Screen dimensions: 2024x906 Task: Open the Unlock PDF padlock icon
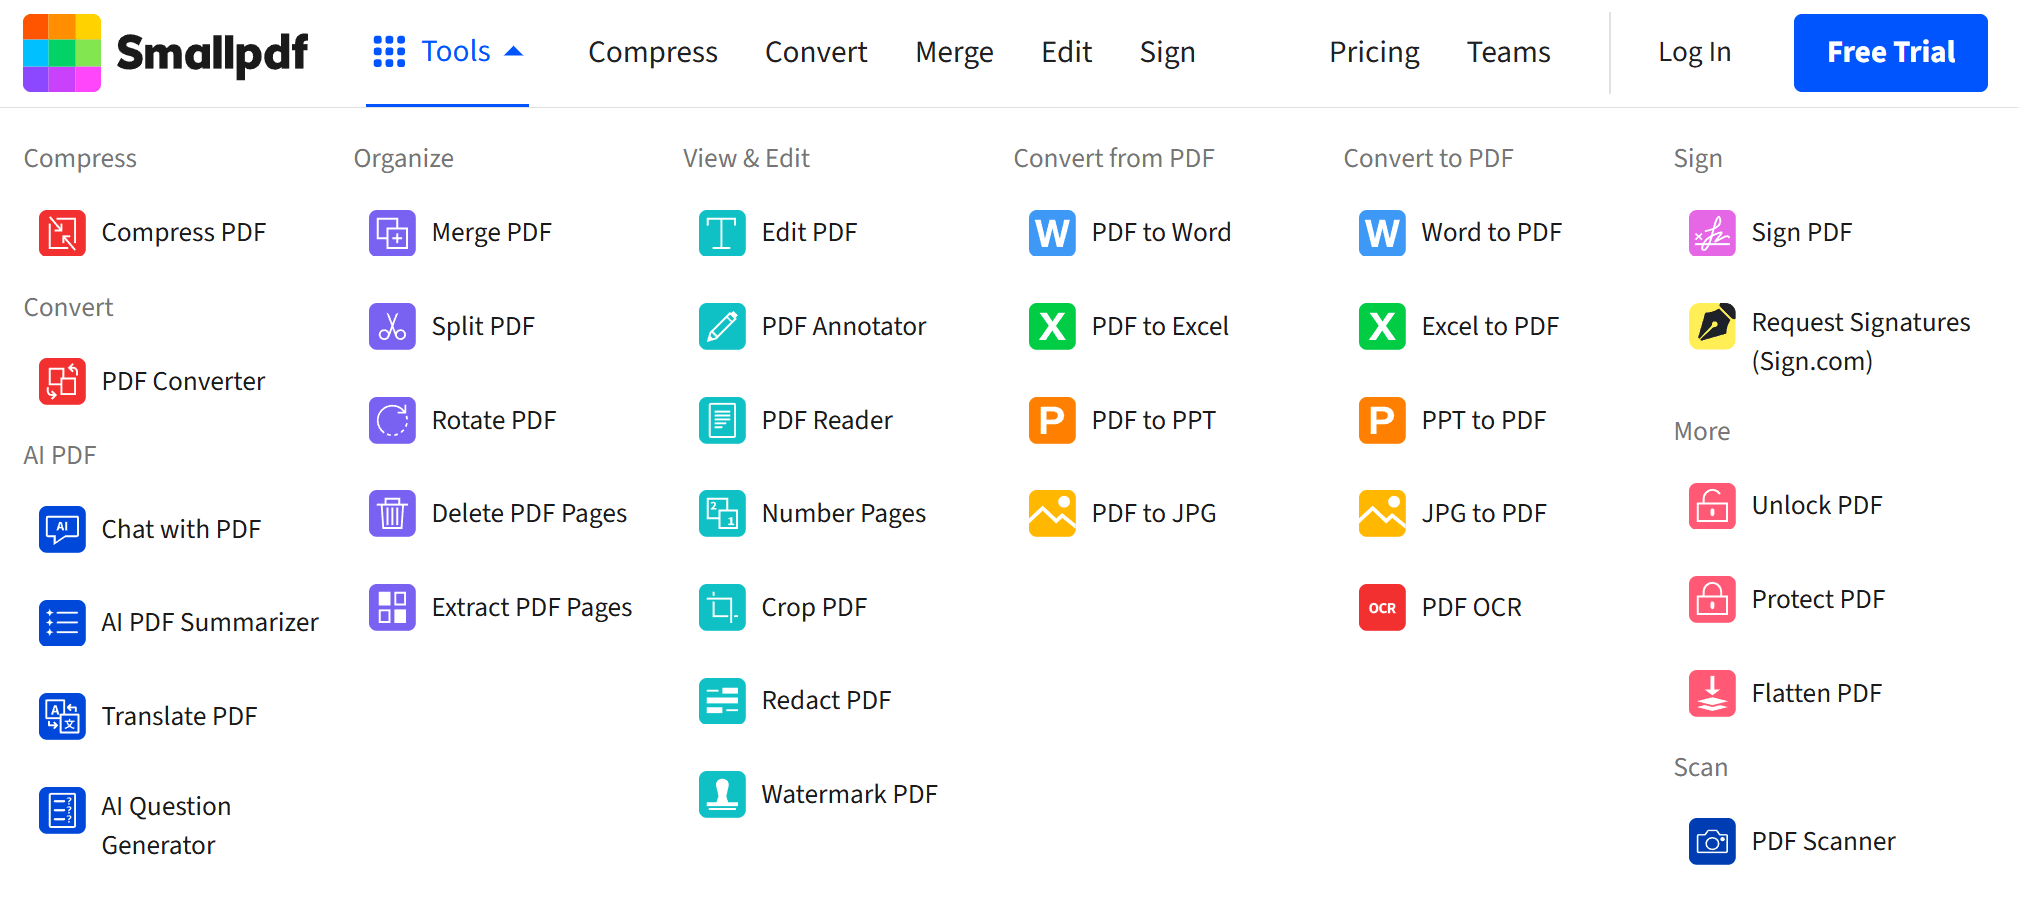tap(1711, 506)
